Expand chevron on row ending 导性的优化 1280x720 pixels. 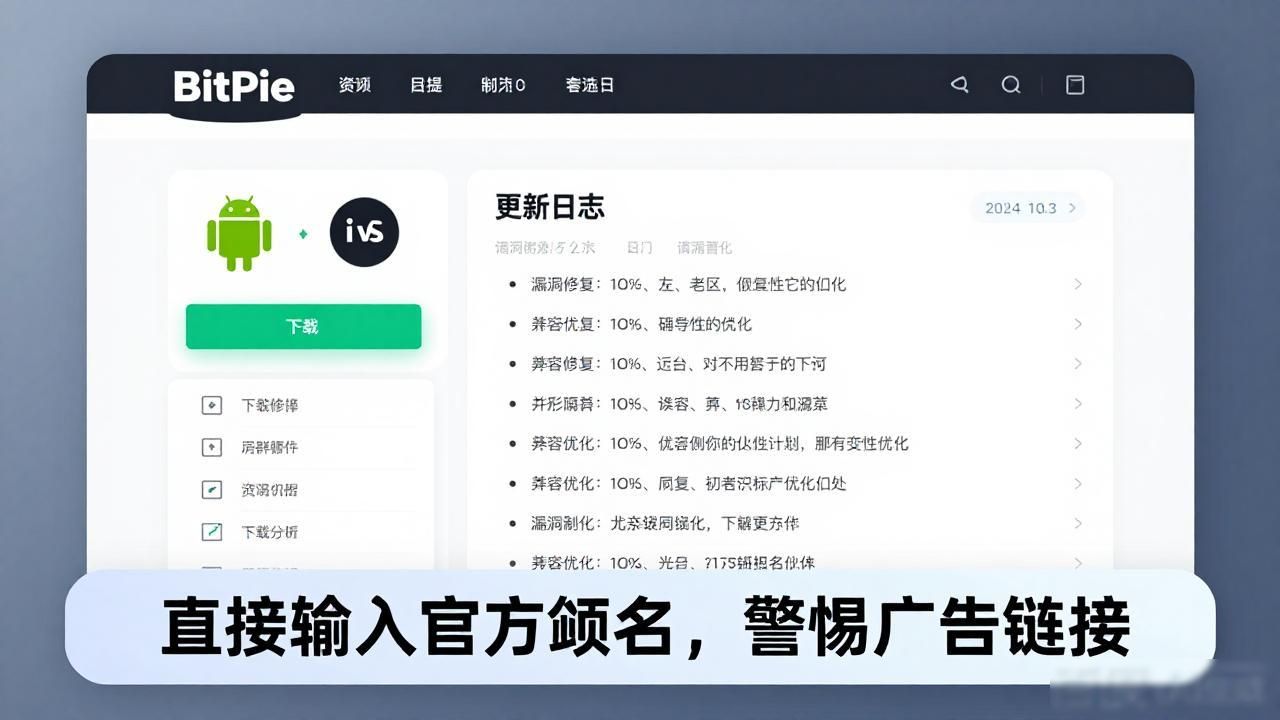1078,324
